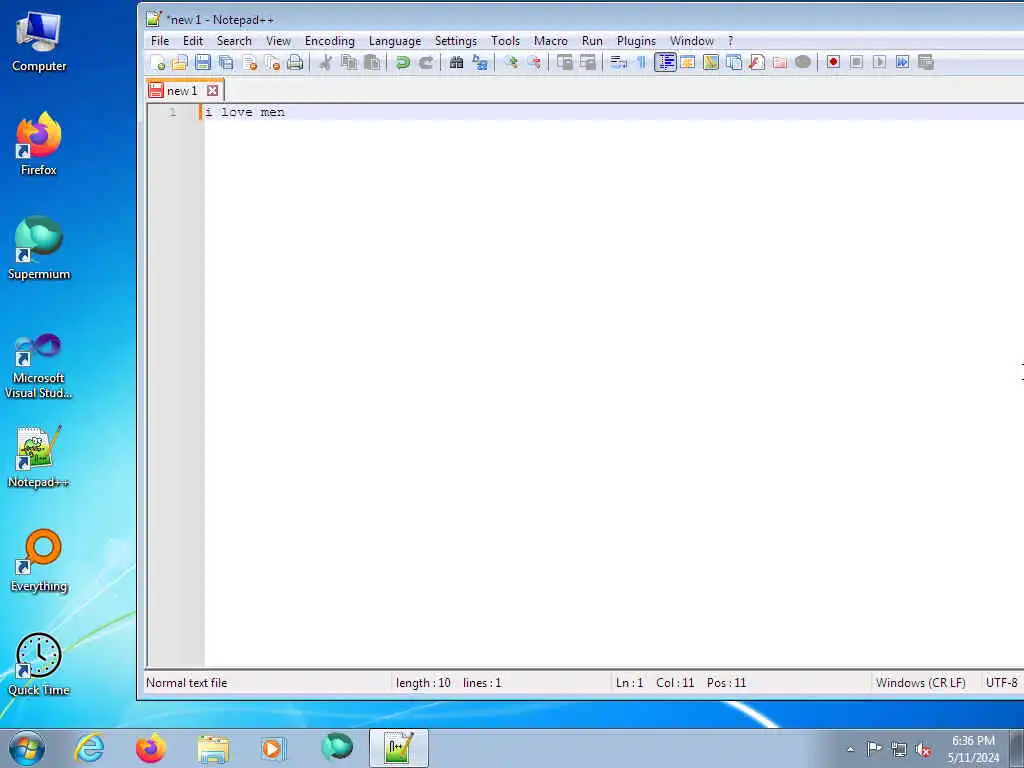Screen dimensions: 1024x768
Task: Save the current recorded macro icon
Action: pyautogui.click(x=926, y=63)
